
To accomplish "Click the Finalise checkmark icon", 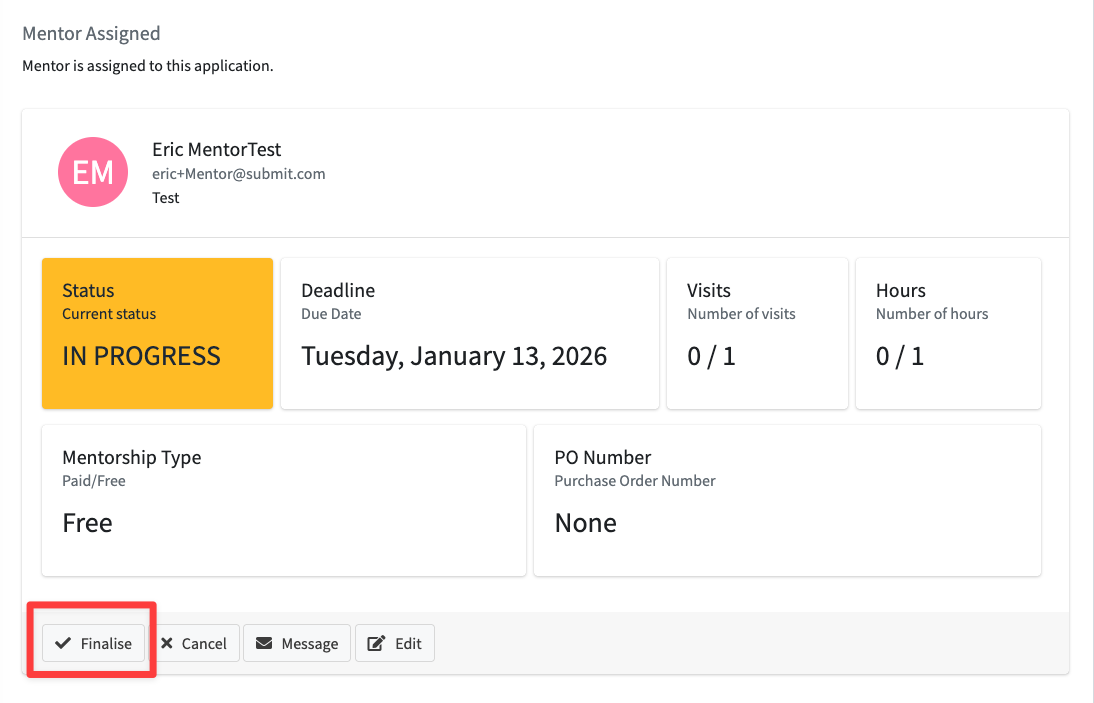I will point(63,643).
